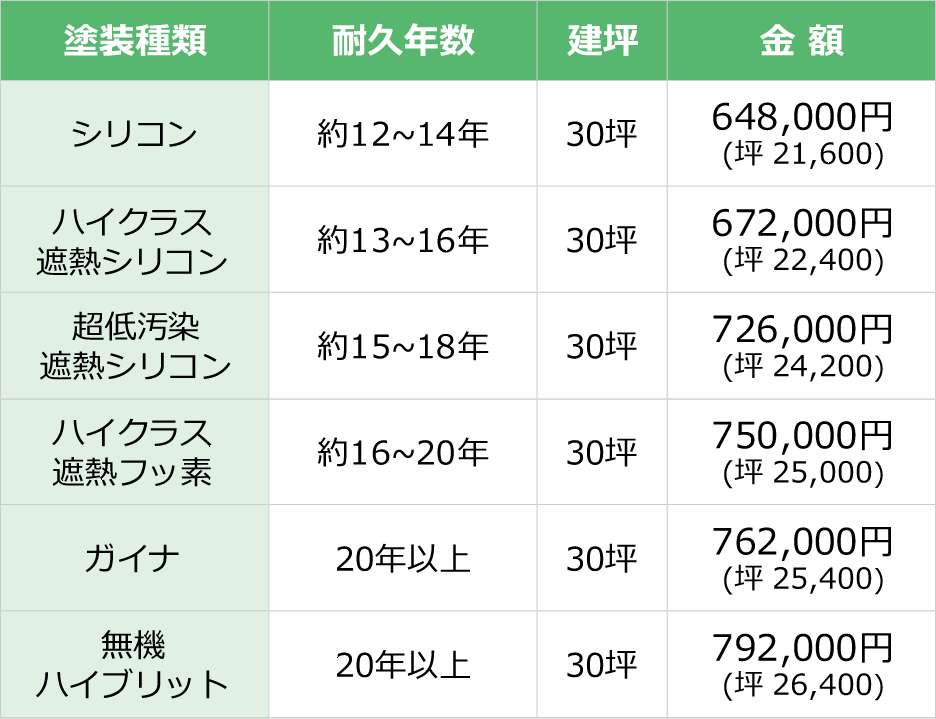Click the 耐久年数 column header

tap(403, 41)
